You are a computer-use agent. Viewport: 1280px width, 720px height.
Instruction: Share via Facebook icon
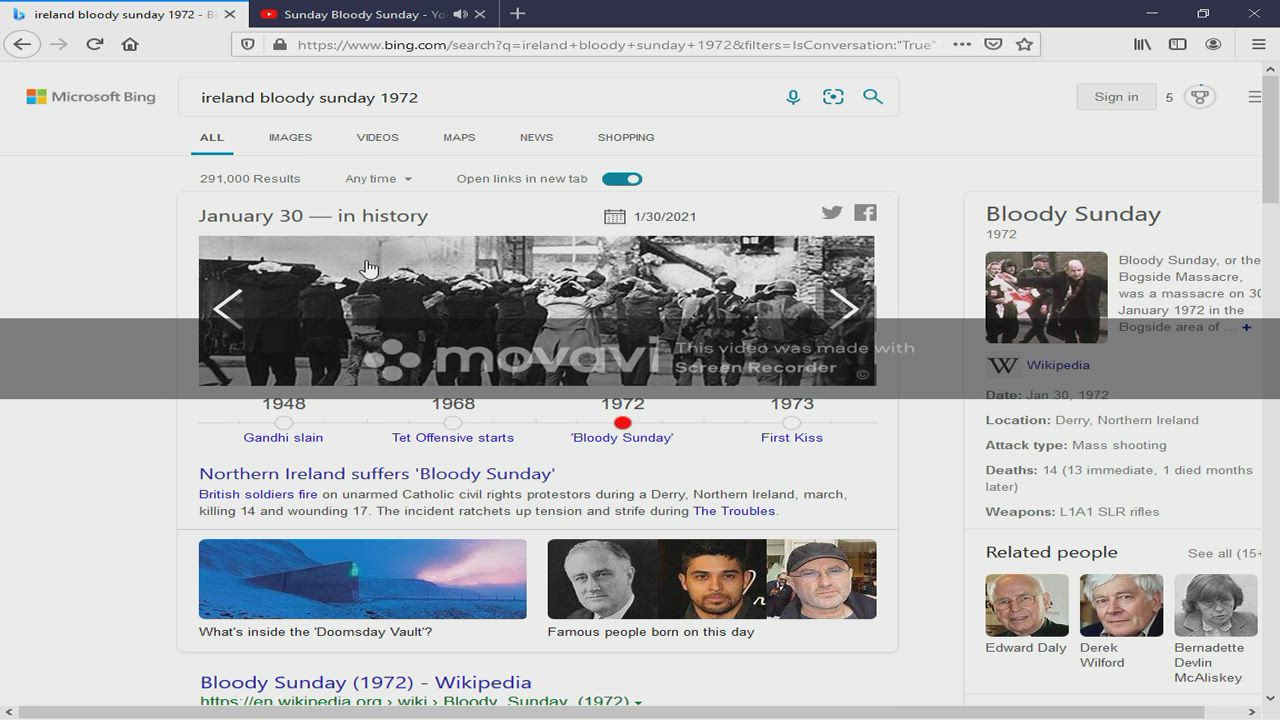(865, 212)
